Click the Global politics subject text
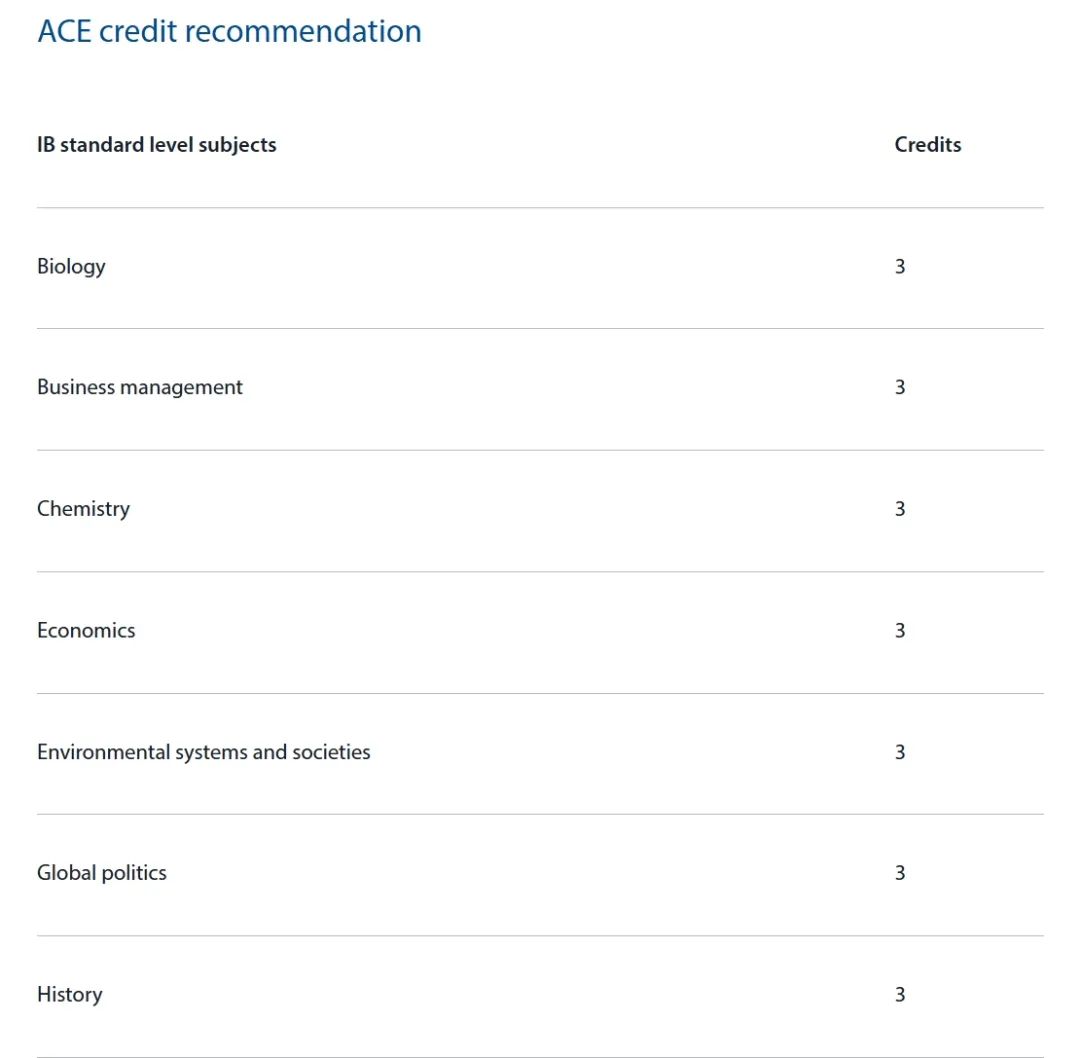Viewport: 1080px width, 1058px height. coord(102,873)
